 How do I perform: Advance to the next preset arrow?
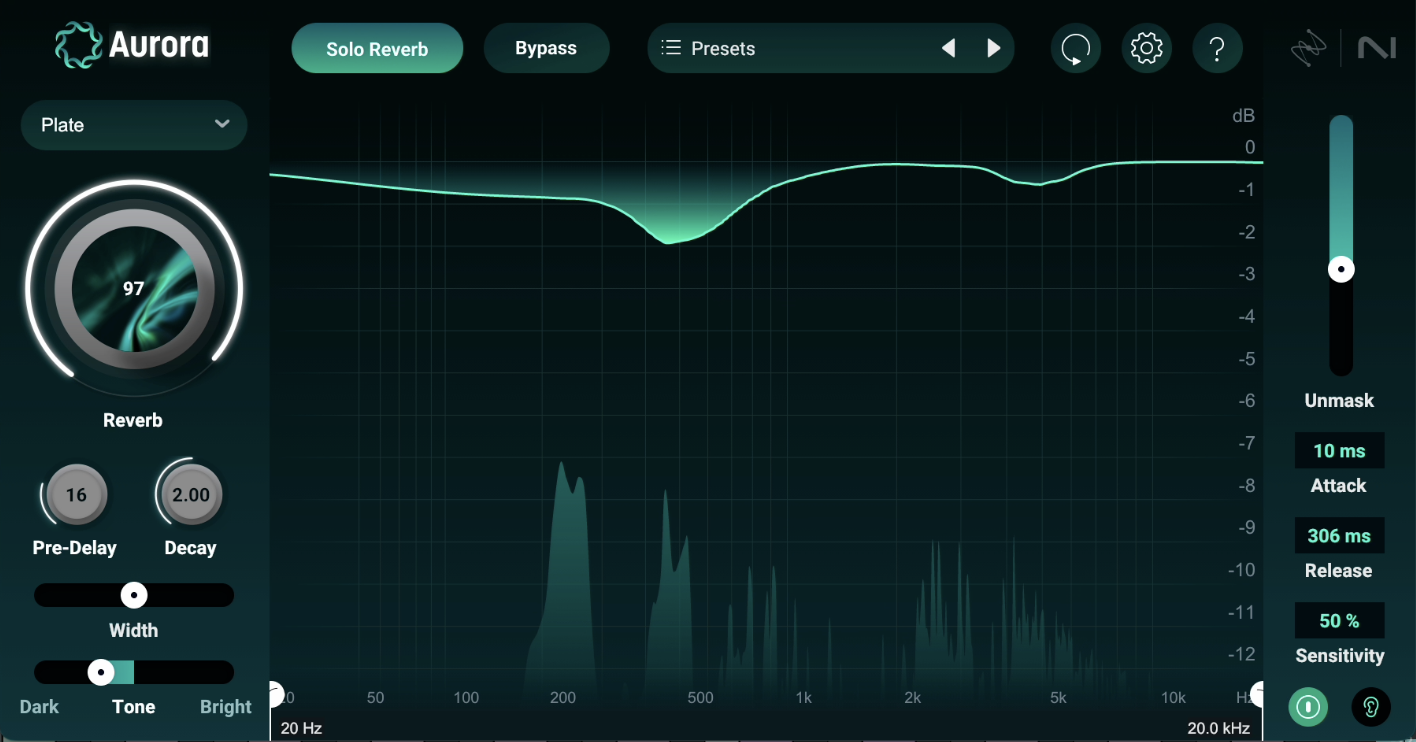pyautogui.click(x=992, y=47)
